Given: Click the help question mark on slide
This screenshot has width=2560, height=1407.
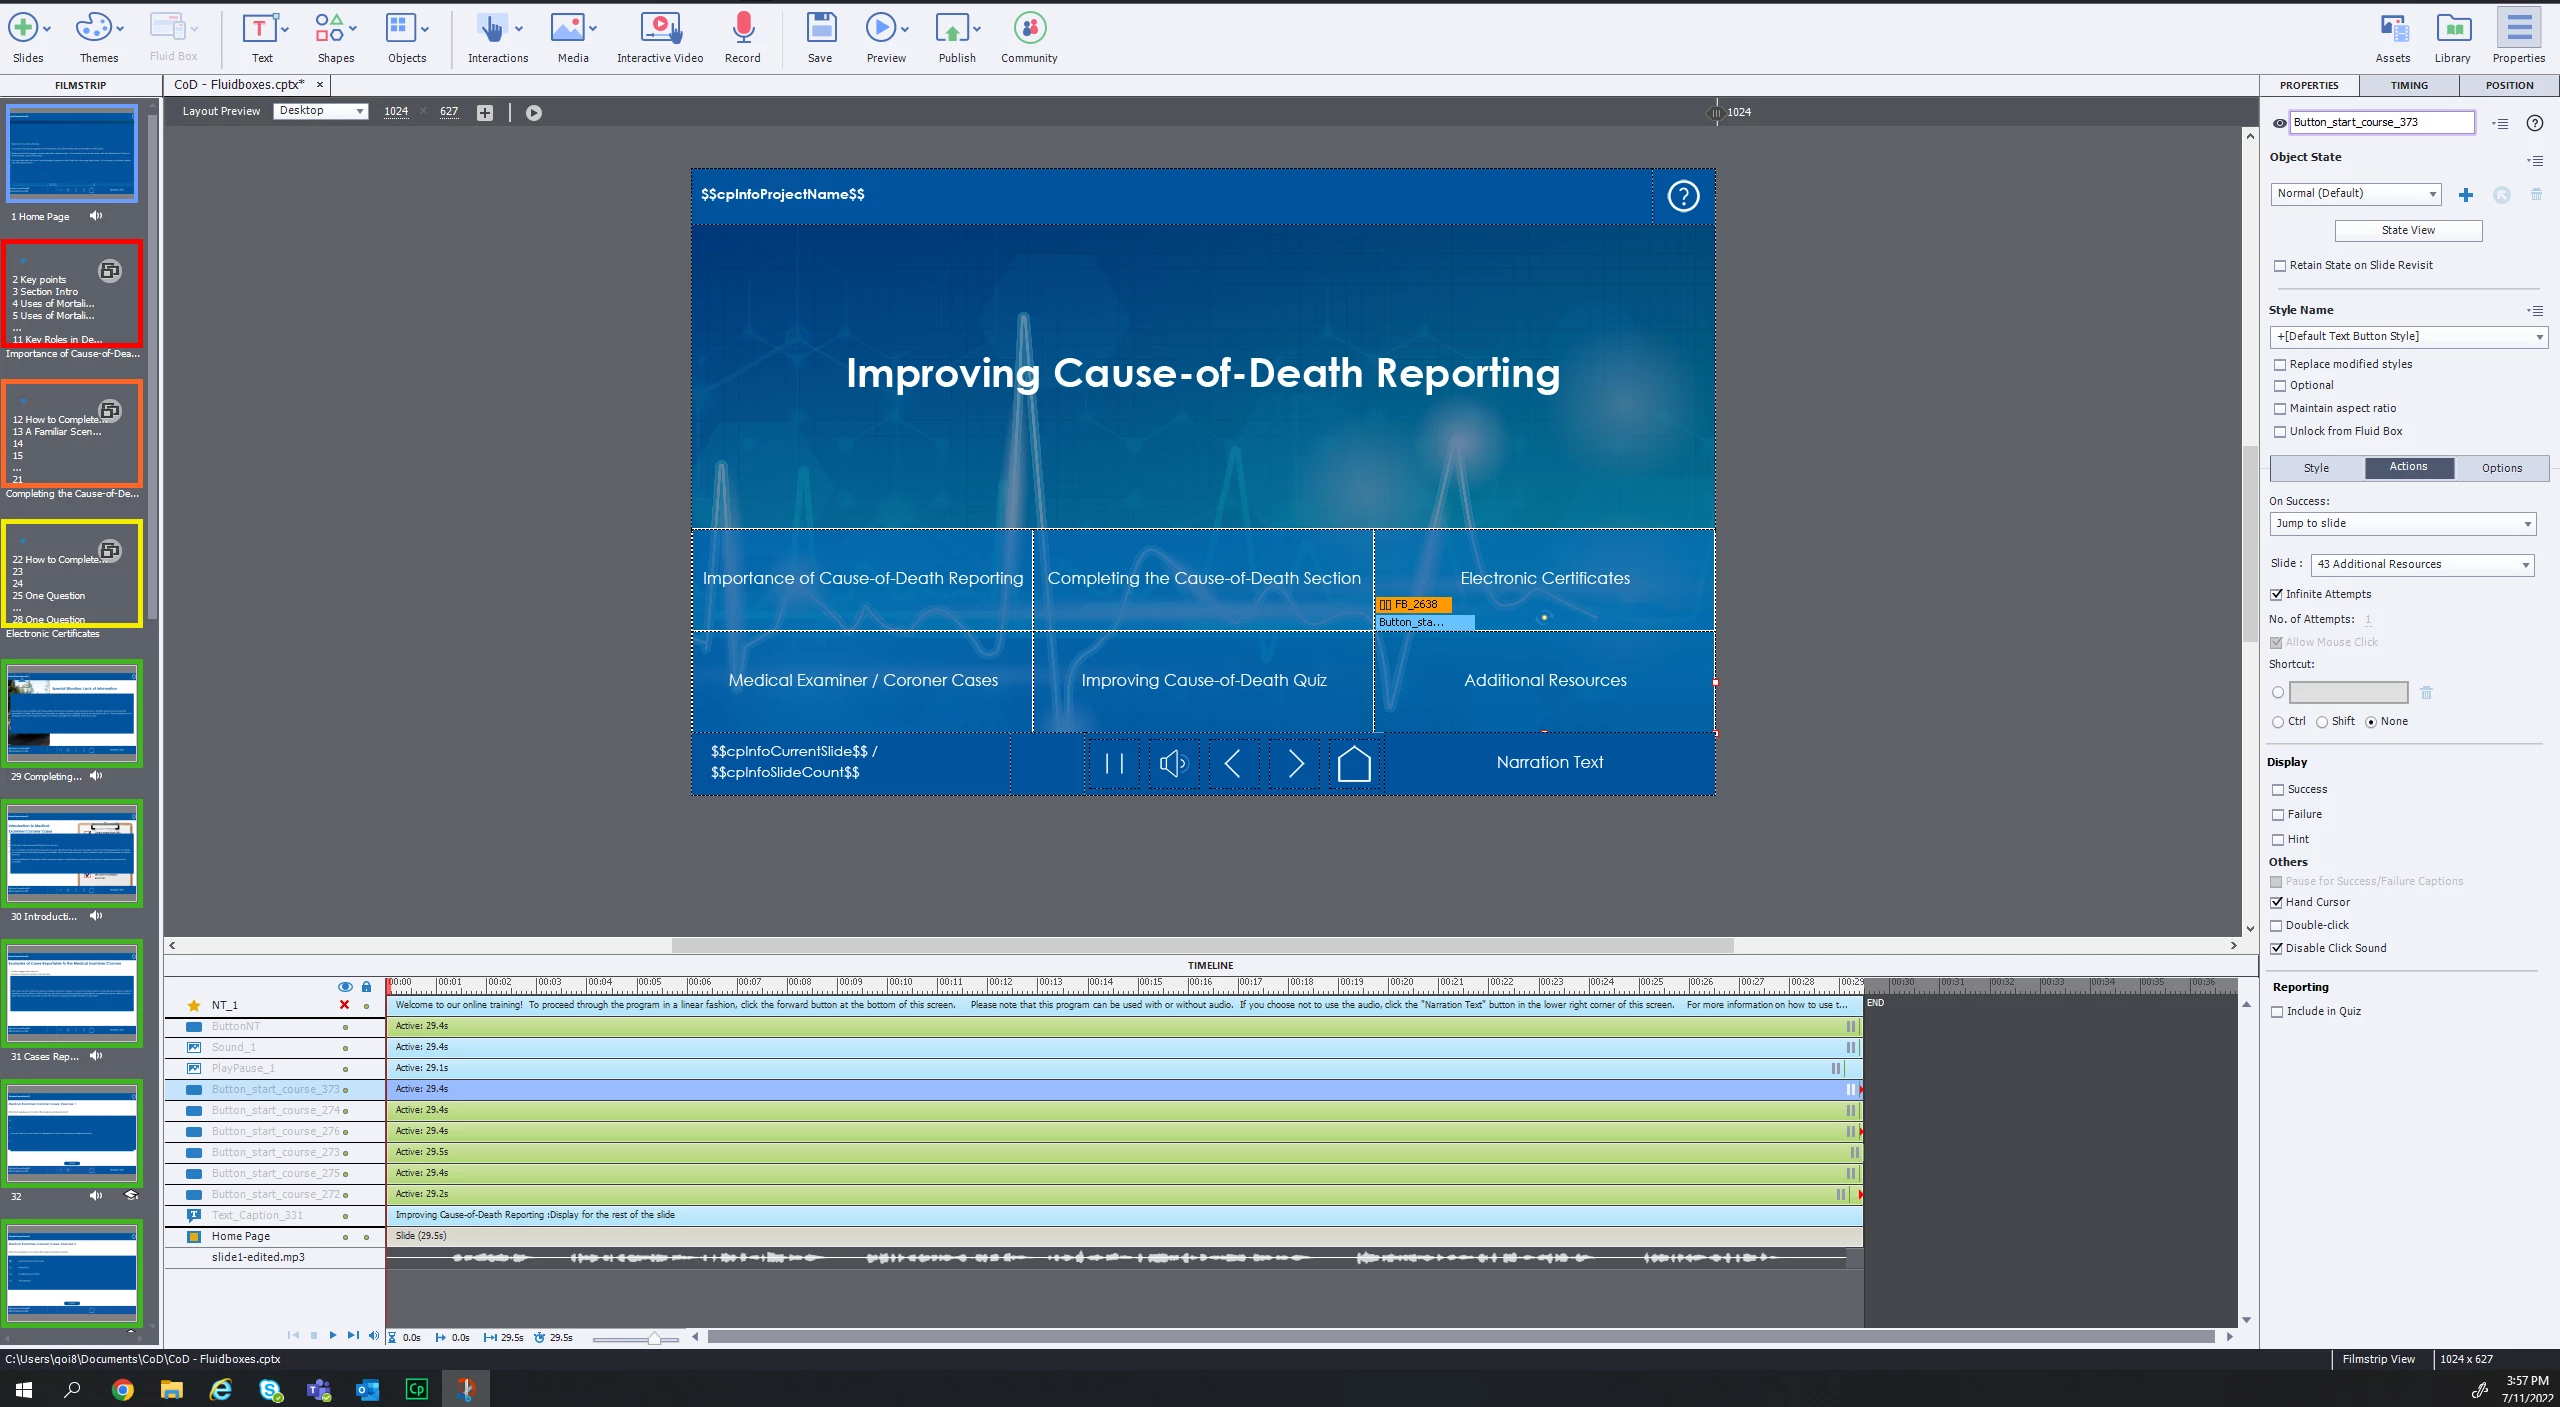Looking at the screenshot, I should coord(1683,196).
